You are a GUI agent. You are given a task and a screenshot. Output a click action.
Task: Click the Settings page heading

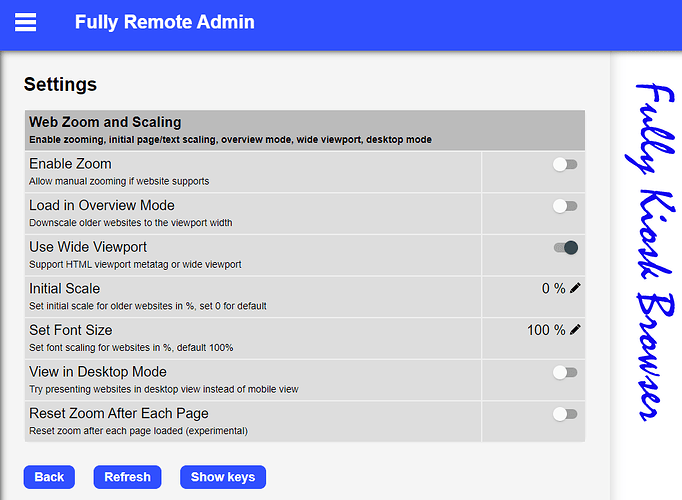(x=60, y=84)
